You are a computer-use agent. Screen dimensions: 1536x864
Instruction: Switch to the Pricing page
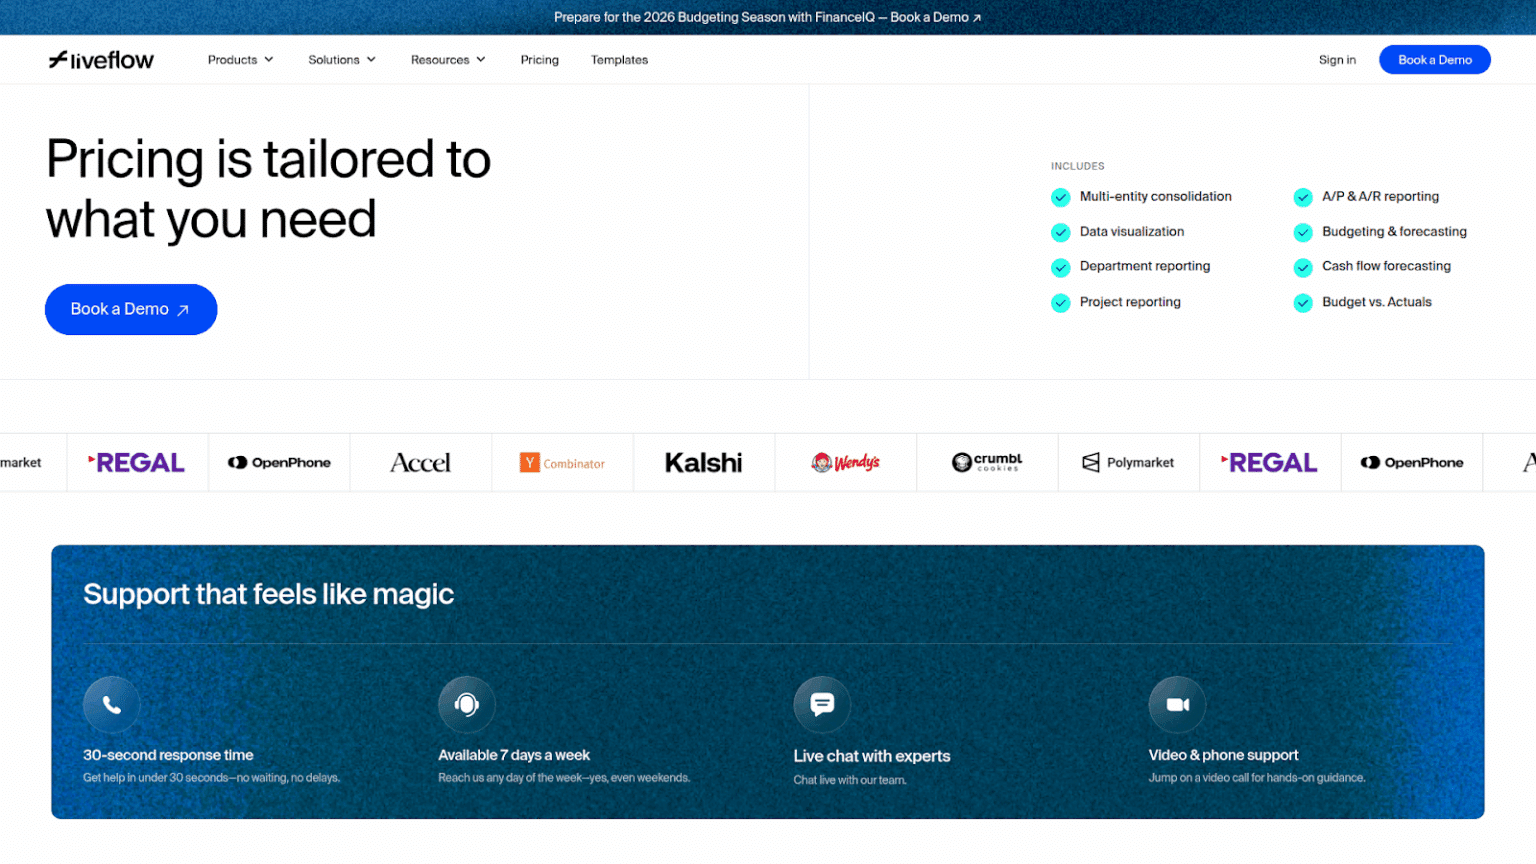(x=539, y=59)
